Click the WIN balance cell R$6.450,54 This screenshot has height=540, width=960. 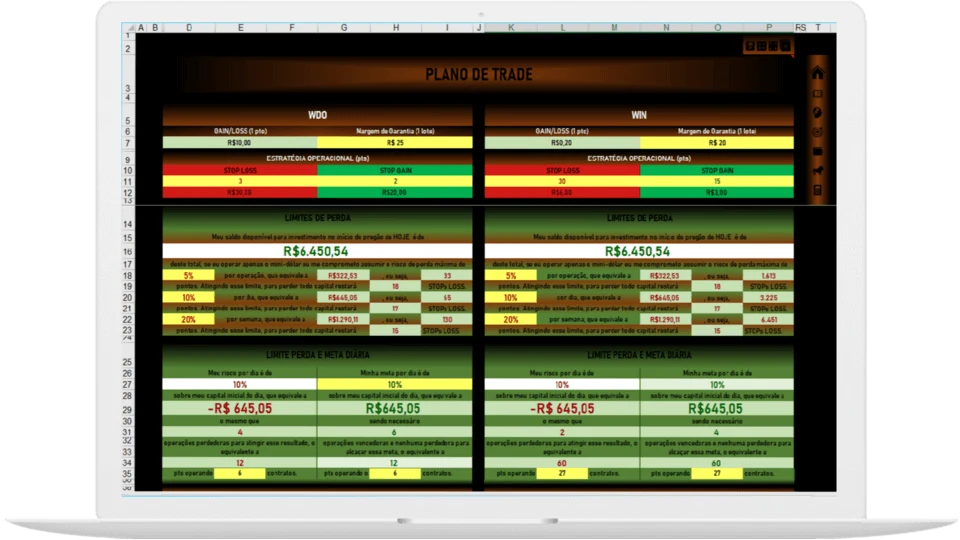pyautogui.click(x=639, y=251)
